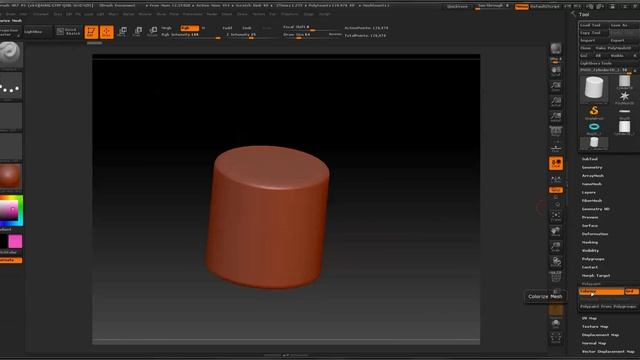Click the Xpose icon
640x360 pixels.
click(556, 338)
